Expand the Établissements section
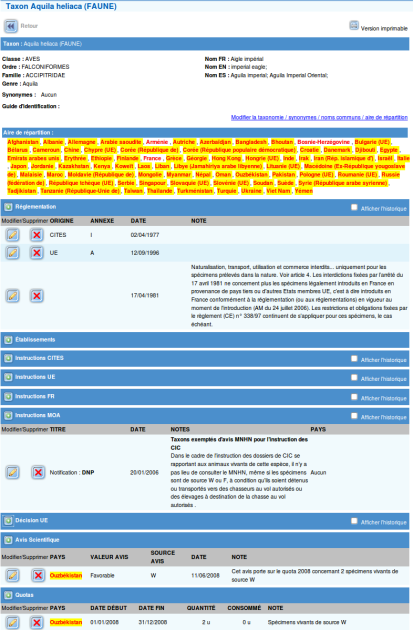 click(8, 340)
